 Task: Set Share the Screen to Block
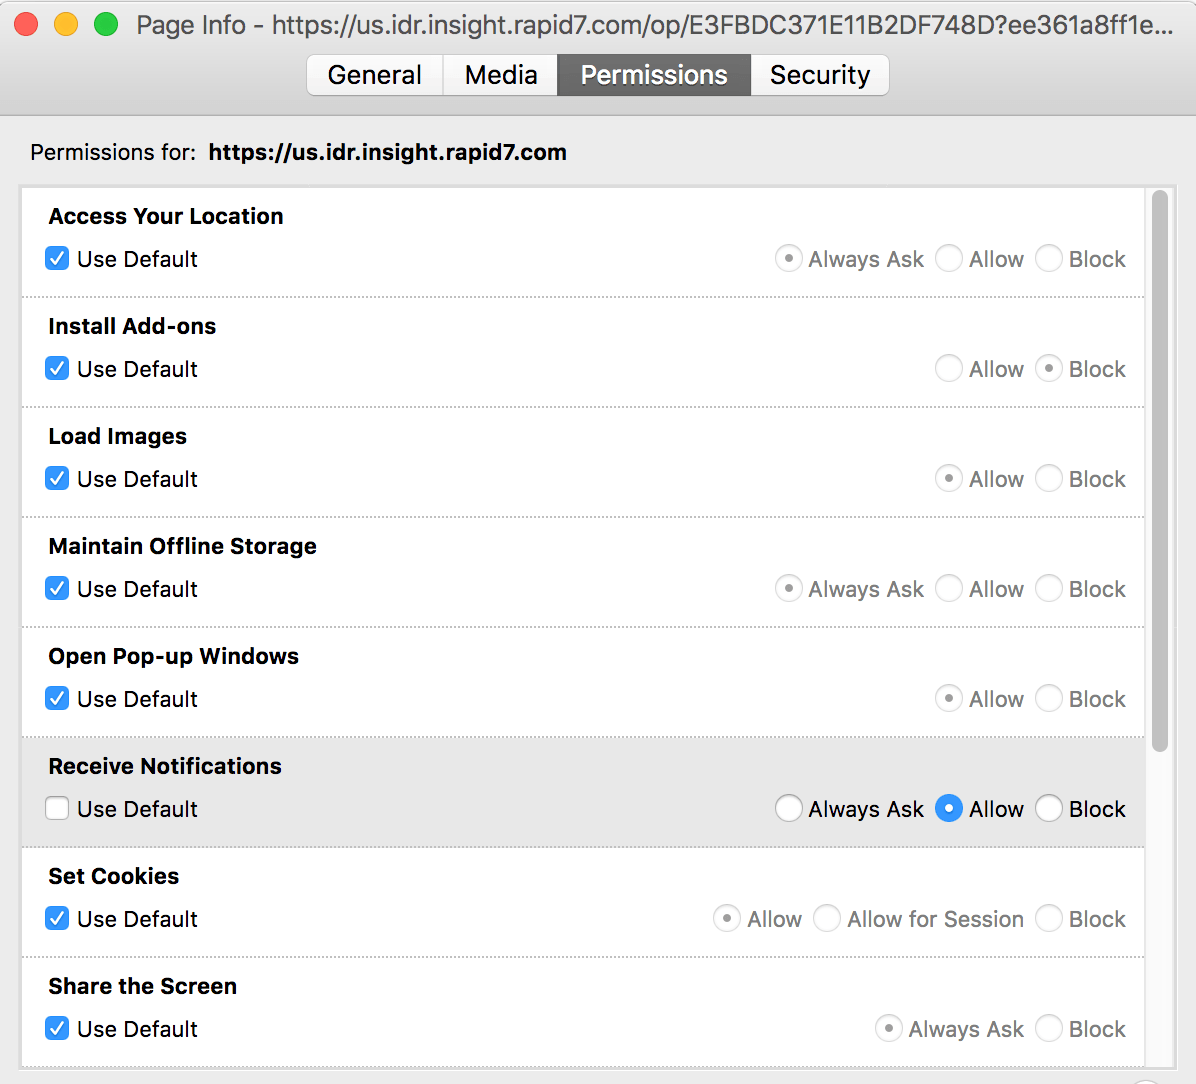tap(1049, 1028)
